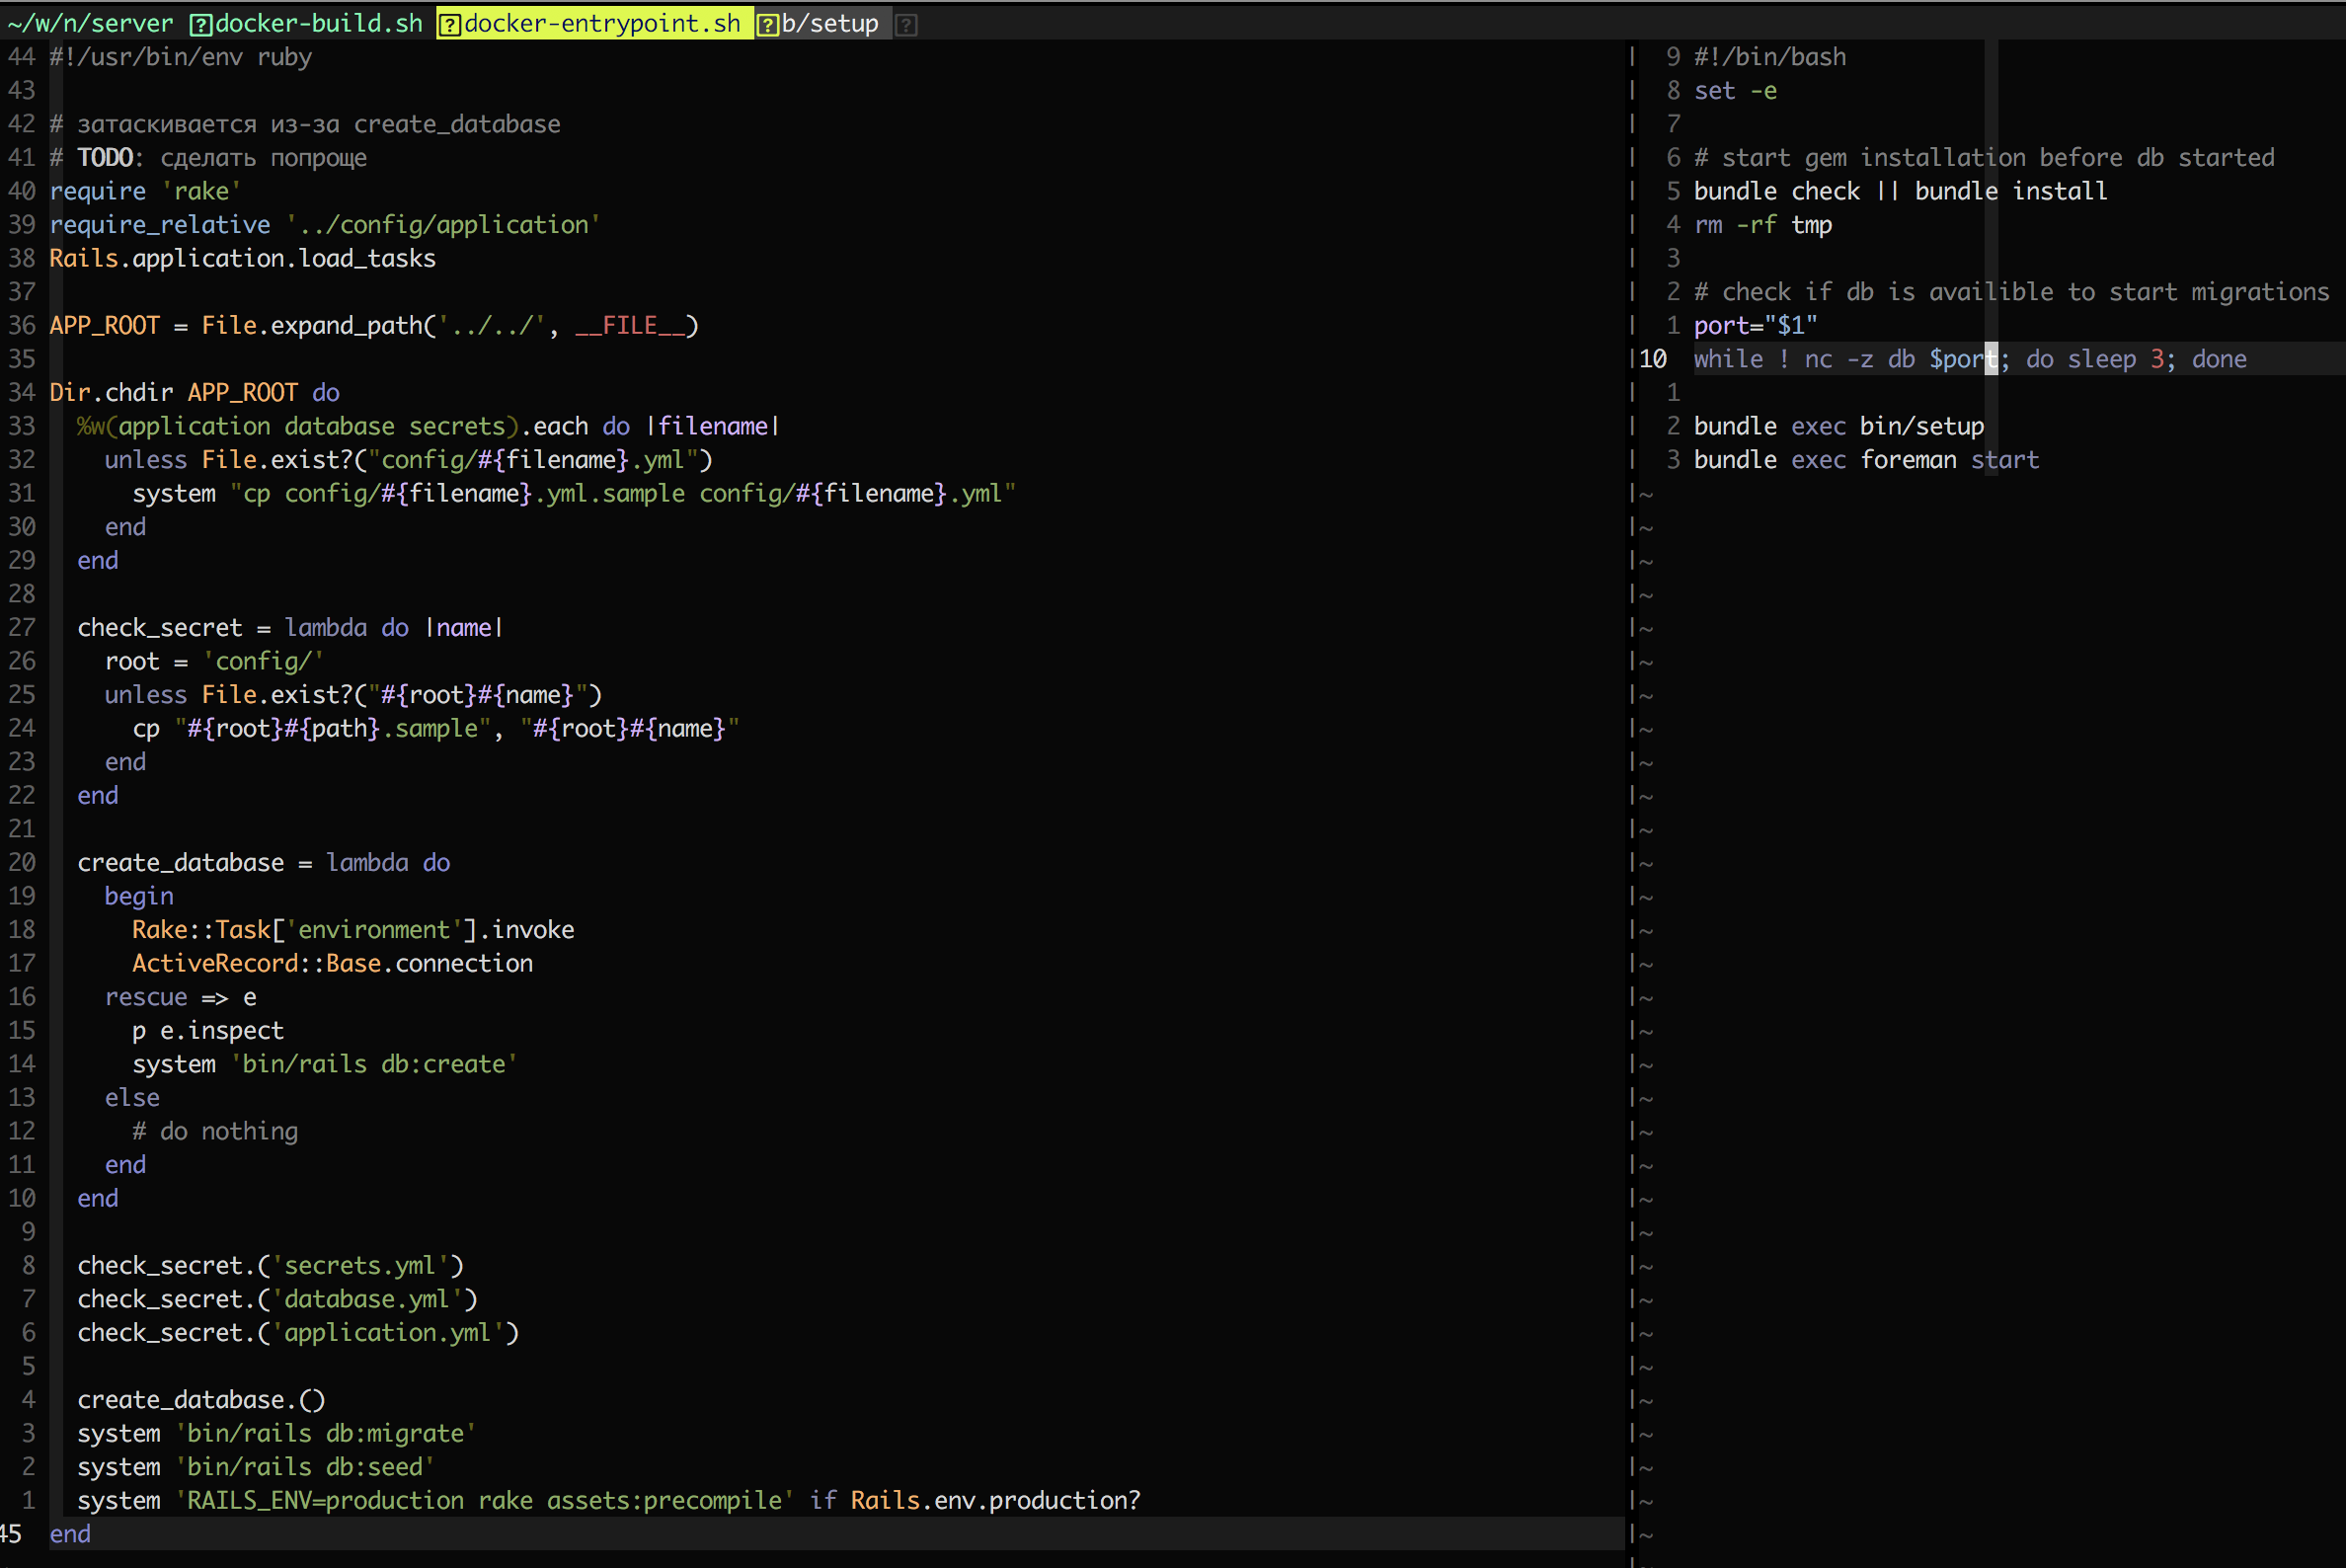Click the glyph icon before docker-entrypoint.sh tab
This screenshot has width=2346, height=1568.
coord(450,24)
